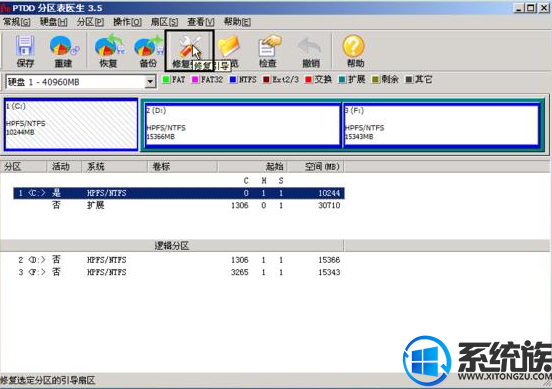The image size is (552, 389).
Task: Select the D: partition block in disk map
Action: tap(243, 124)
